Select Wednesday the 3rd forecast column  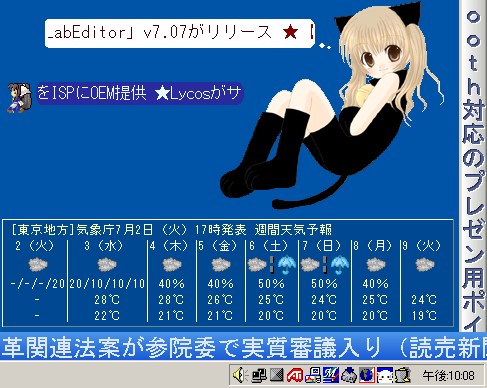(x=107, y=281)
